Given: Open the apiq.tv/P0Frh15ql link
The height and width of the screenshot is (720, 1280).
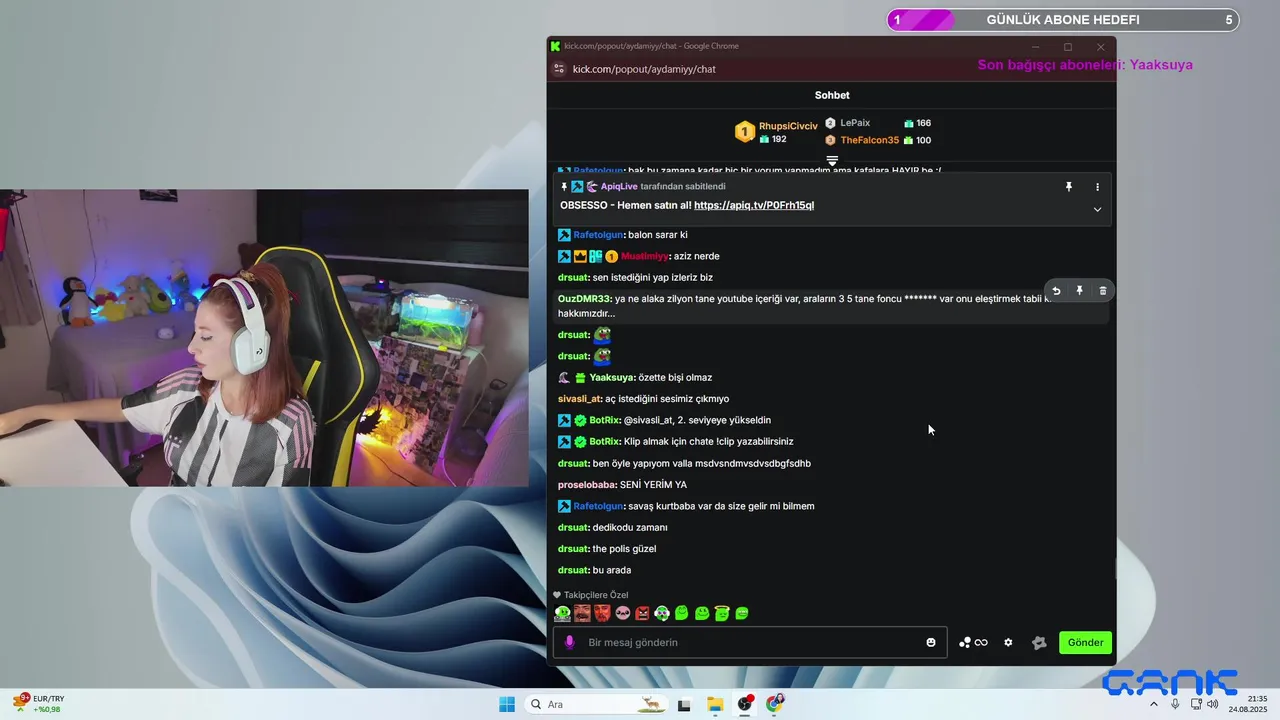Looking at the screenshot, I should 754,205.
